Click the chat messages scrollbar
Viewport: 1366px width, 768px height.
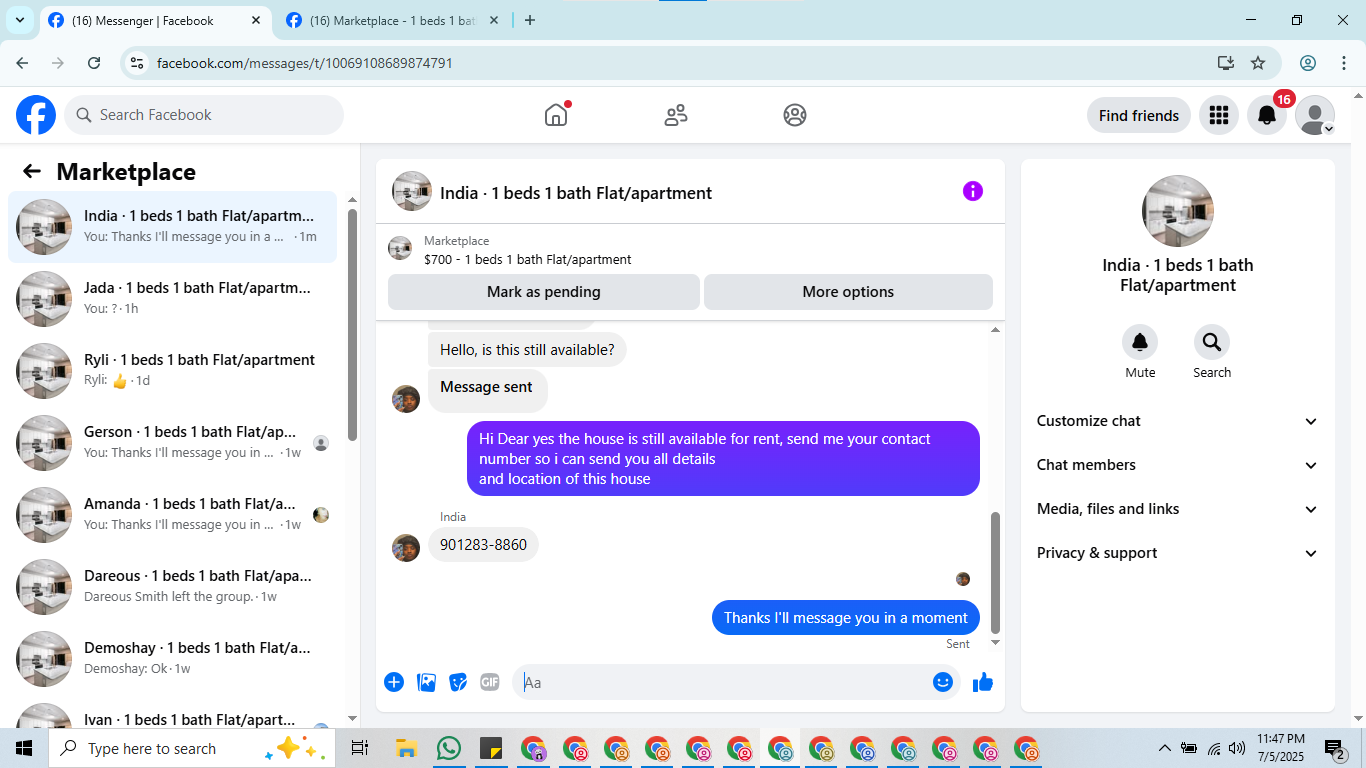coord(995,572)
